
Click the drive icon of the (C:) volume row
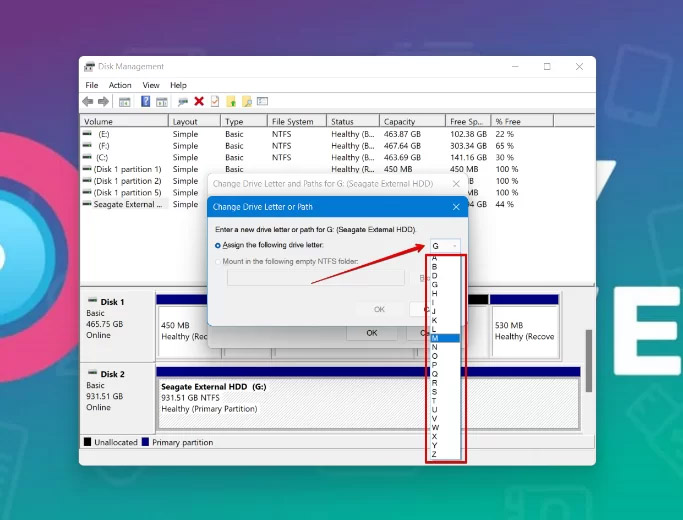coord(87,157)
